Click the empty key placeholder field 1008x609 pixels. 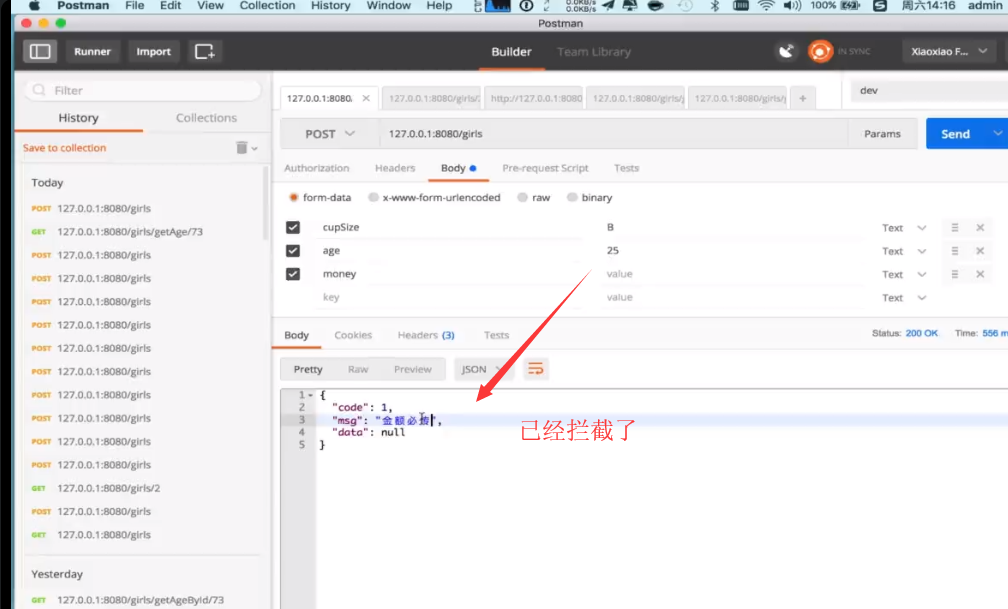click(x=450, y=297)
